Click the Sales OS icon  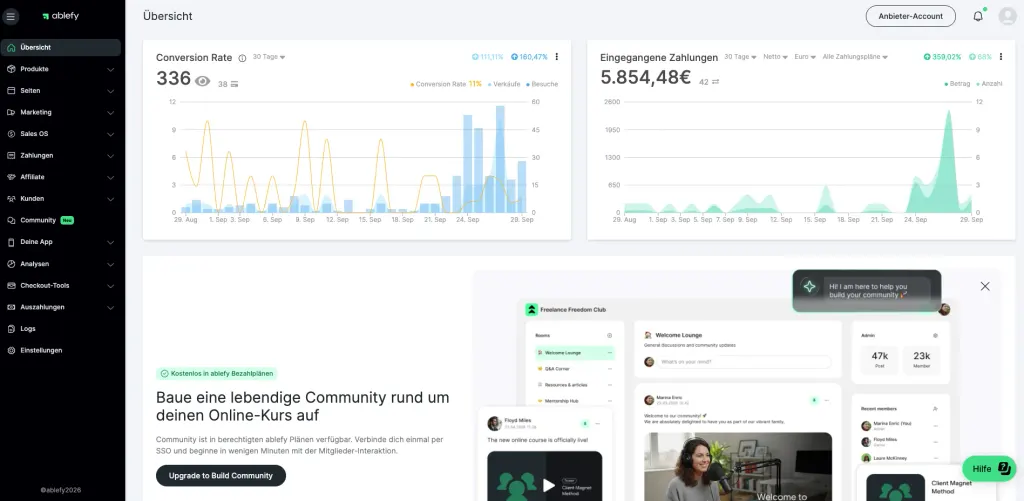[11, 134]
